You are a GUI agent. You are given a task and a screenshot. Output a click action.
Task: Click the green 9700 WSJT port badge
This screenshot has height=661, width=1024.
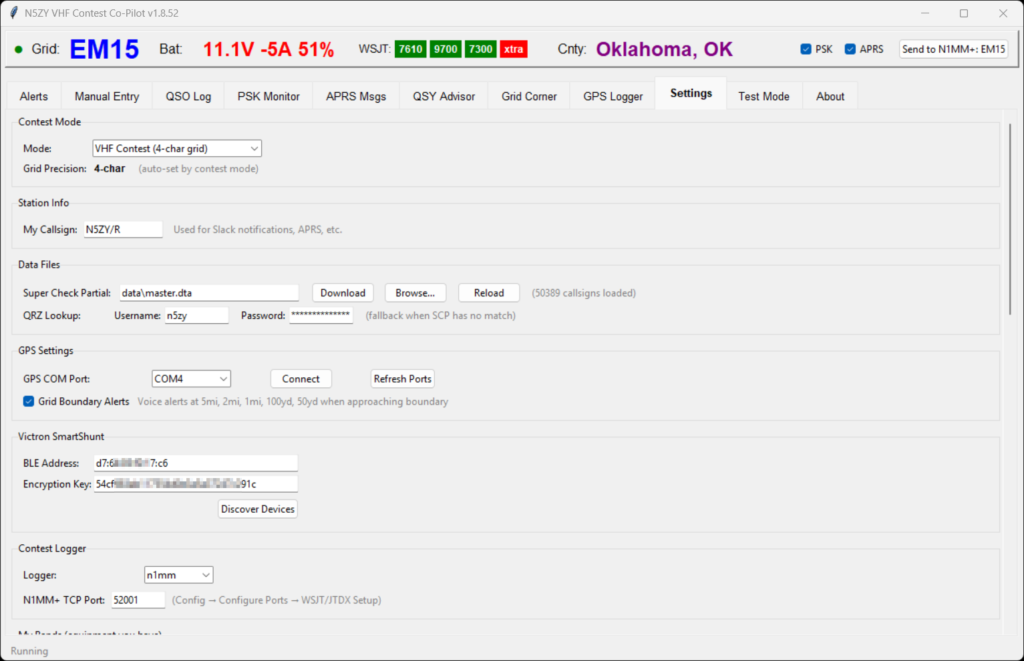pyautogui.click(x=445, y=50)
